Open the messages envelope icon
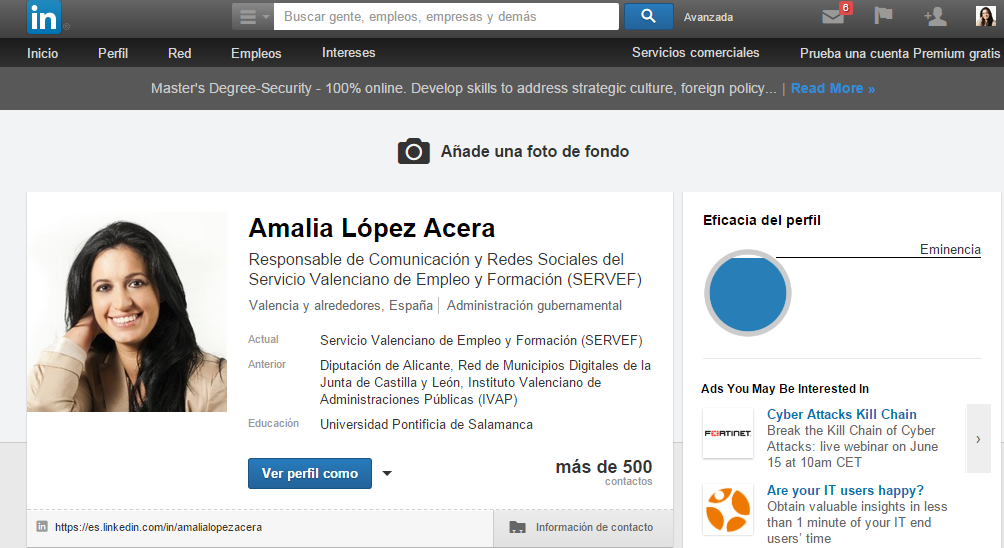The height and width of the screenshot is (548, 1004). [x=832, y=16]
